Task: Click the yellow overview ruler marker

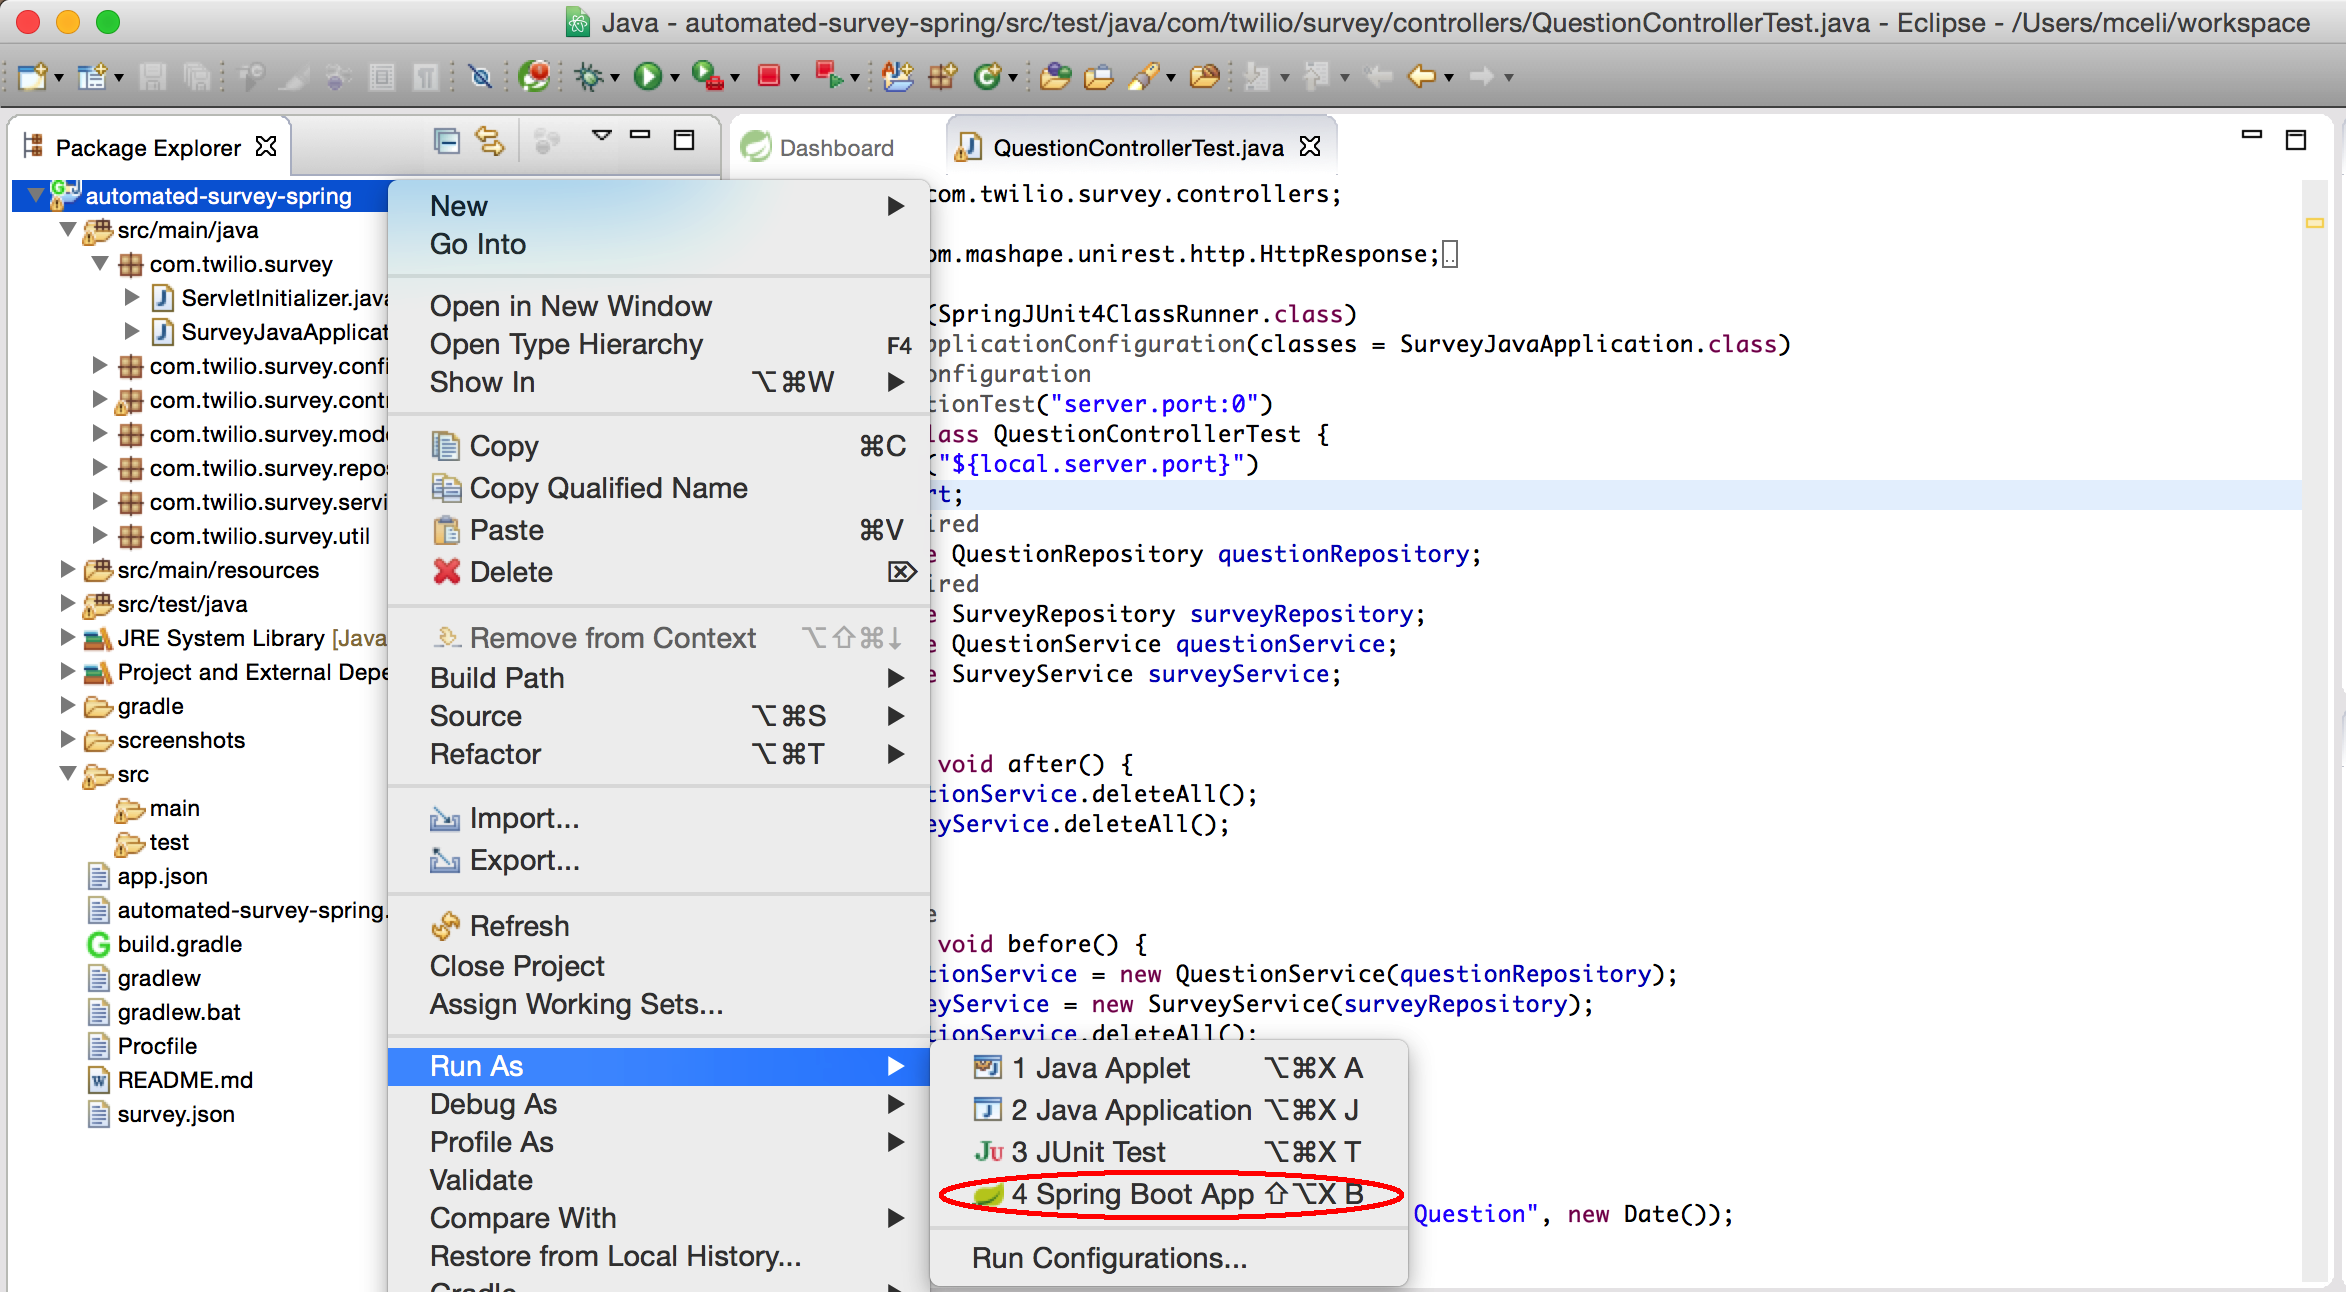Action: (2314, 223)
